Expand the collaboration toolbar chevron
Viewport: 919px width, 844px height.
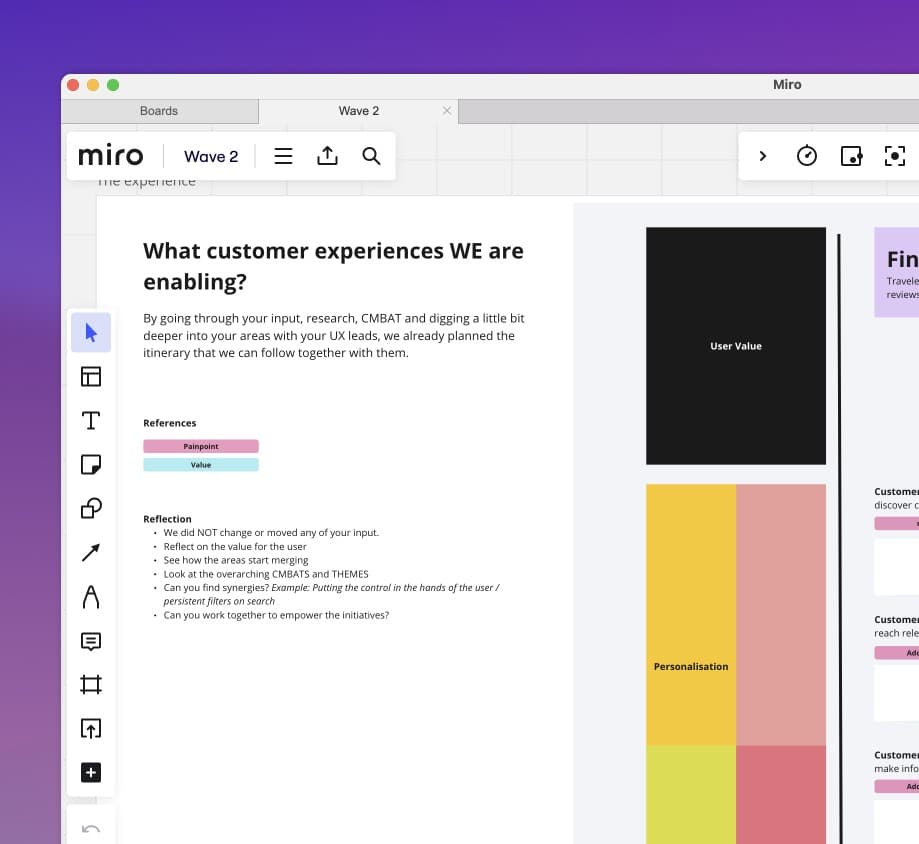pos(763,156)
